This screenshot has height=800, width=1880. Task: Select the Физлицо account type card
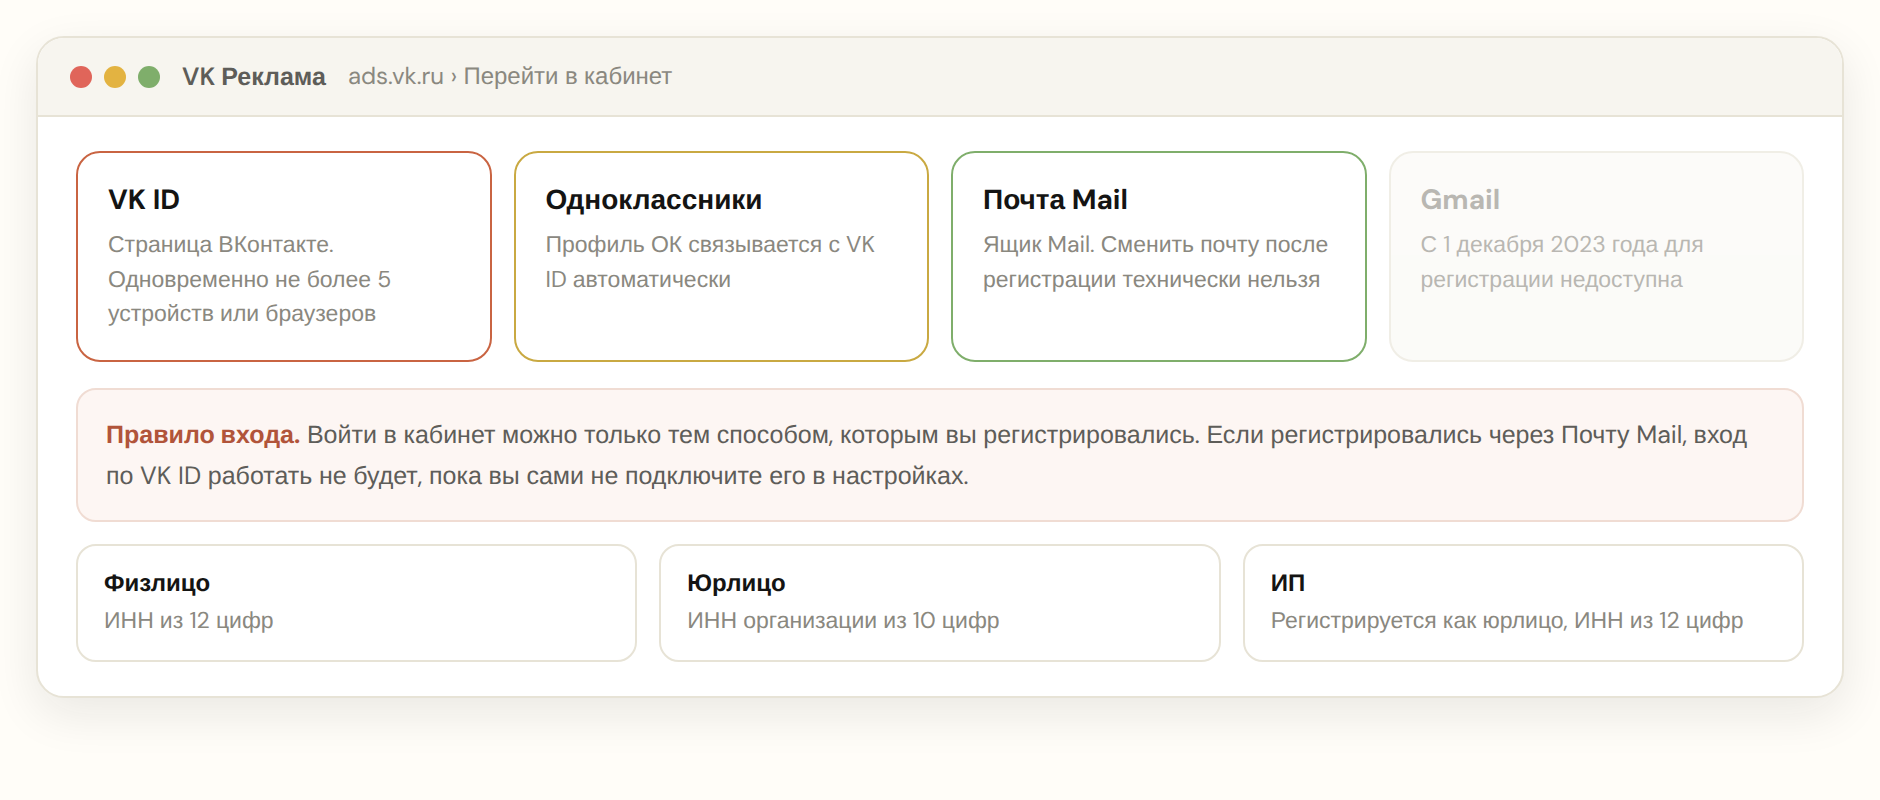point(356,603)
